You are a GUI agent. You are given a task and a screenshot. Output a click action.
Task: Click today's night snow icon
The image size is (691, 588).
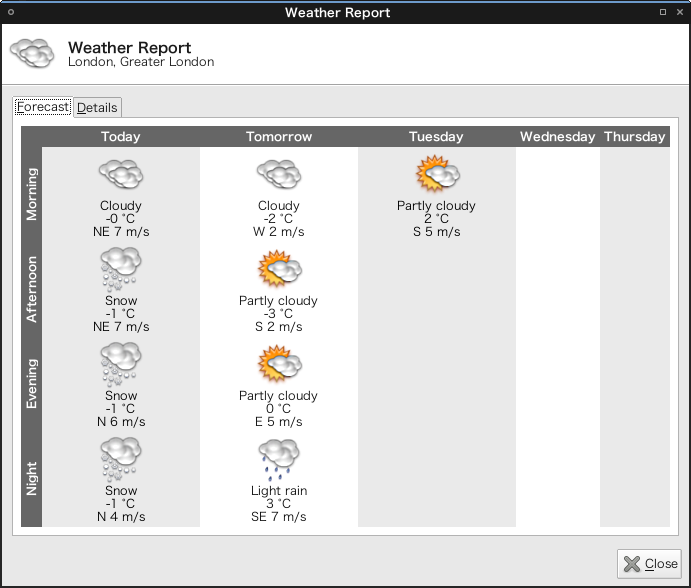[x=121, y=459]
